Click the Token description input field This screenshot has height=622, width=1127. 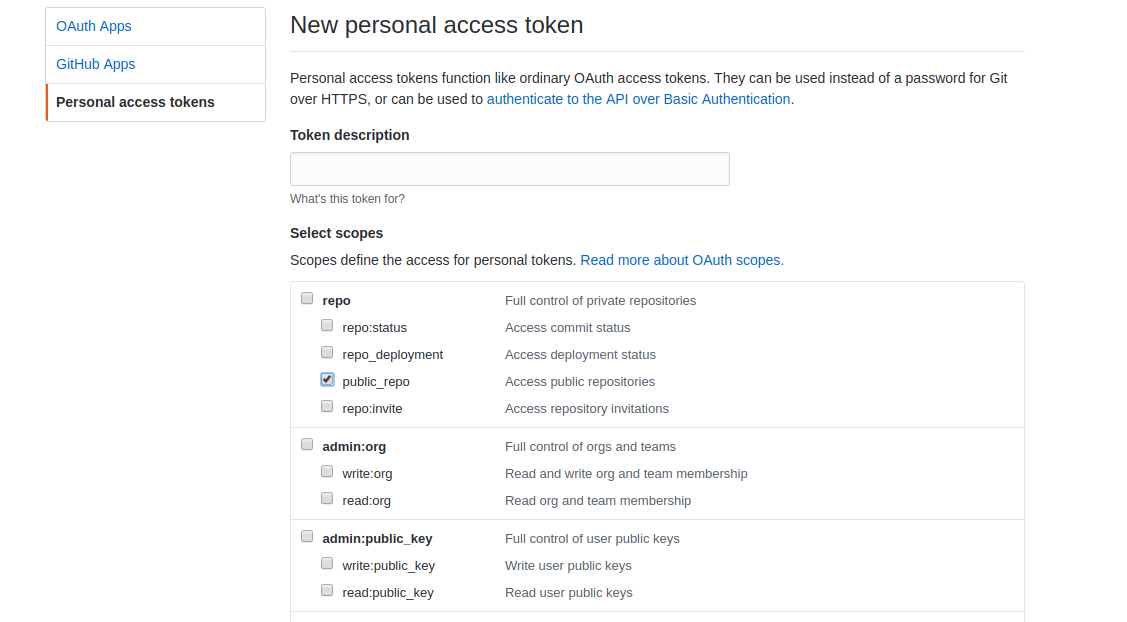point(509,169)
